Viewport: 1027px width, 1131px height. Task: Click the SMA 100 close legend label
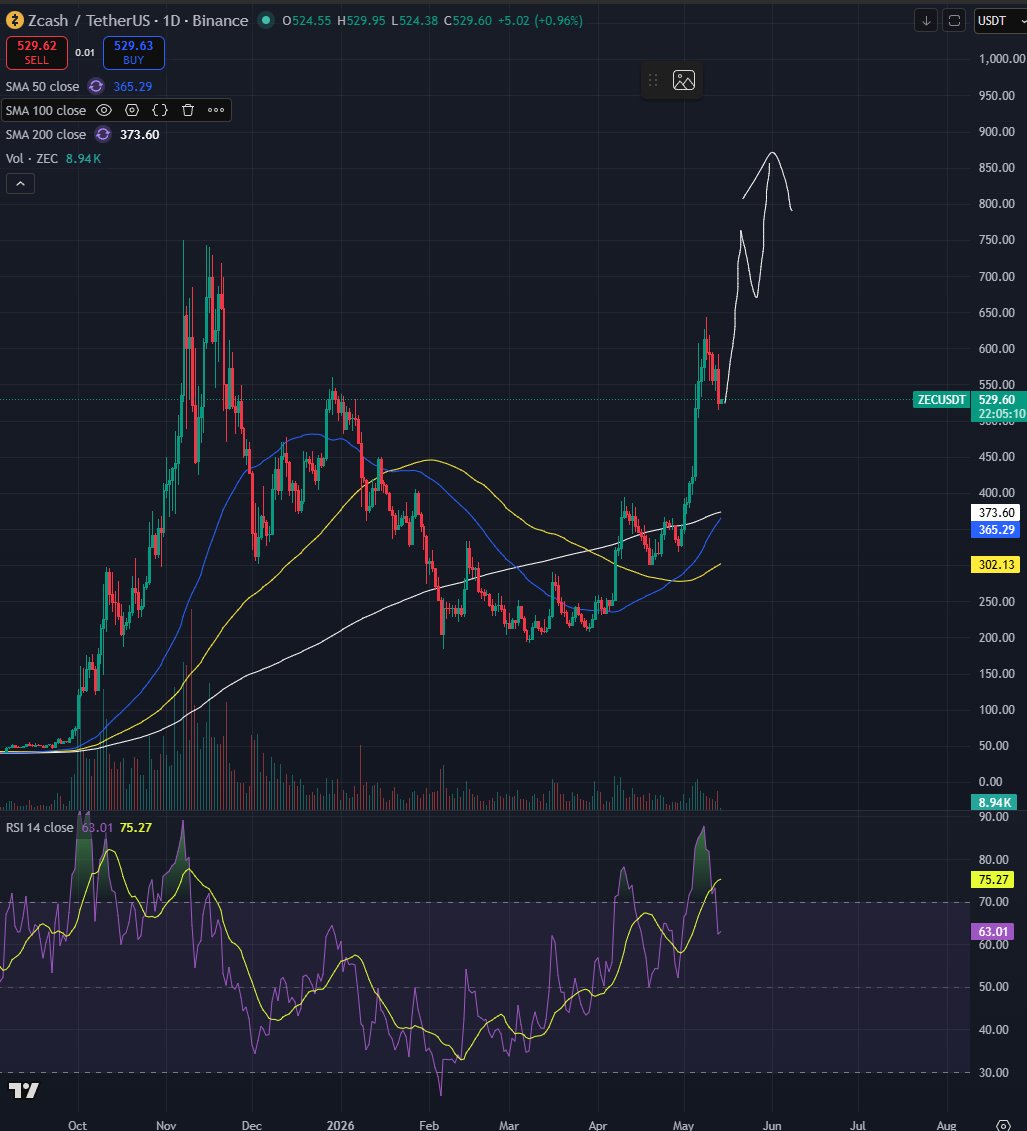46,110
